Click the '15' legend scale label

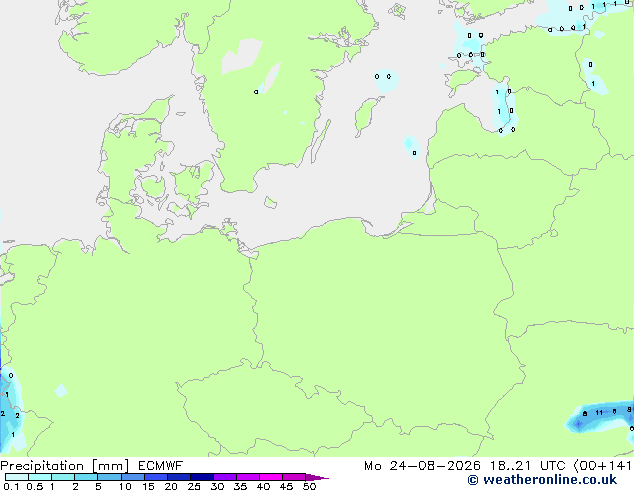[148, 486]
